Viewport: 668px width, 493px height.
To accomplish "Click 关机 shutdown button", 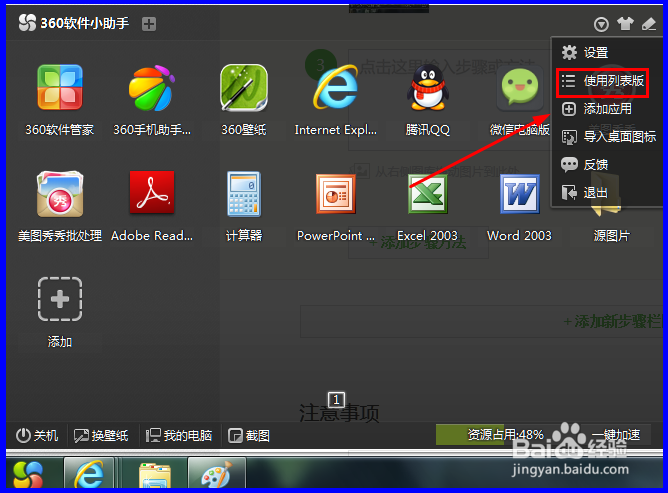I will 37,435.
